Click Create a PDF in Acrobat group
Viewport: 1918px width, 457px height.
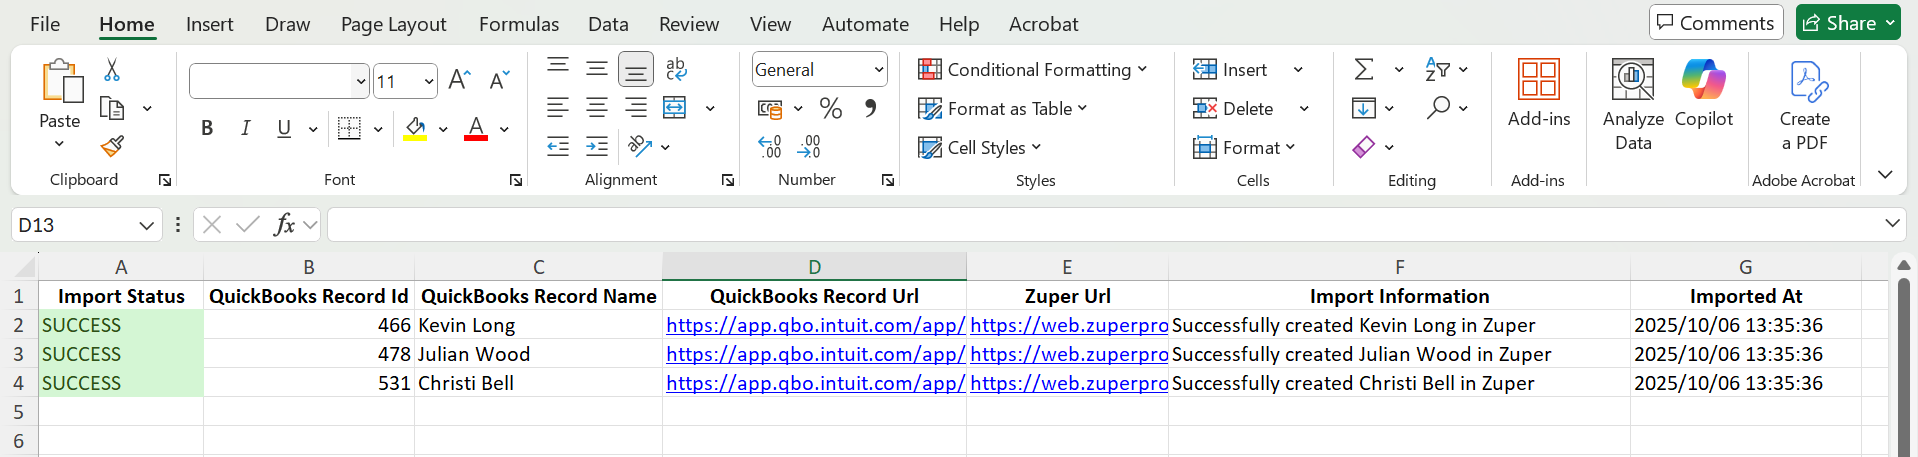(x=1805, y=104)
